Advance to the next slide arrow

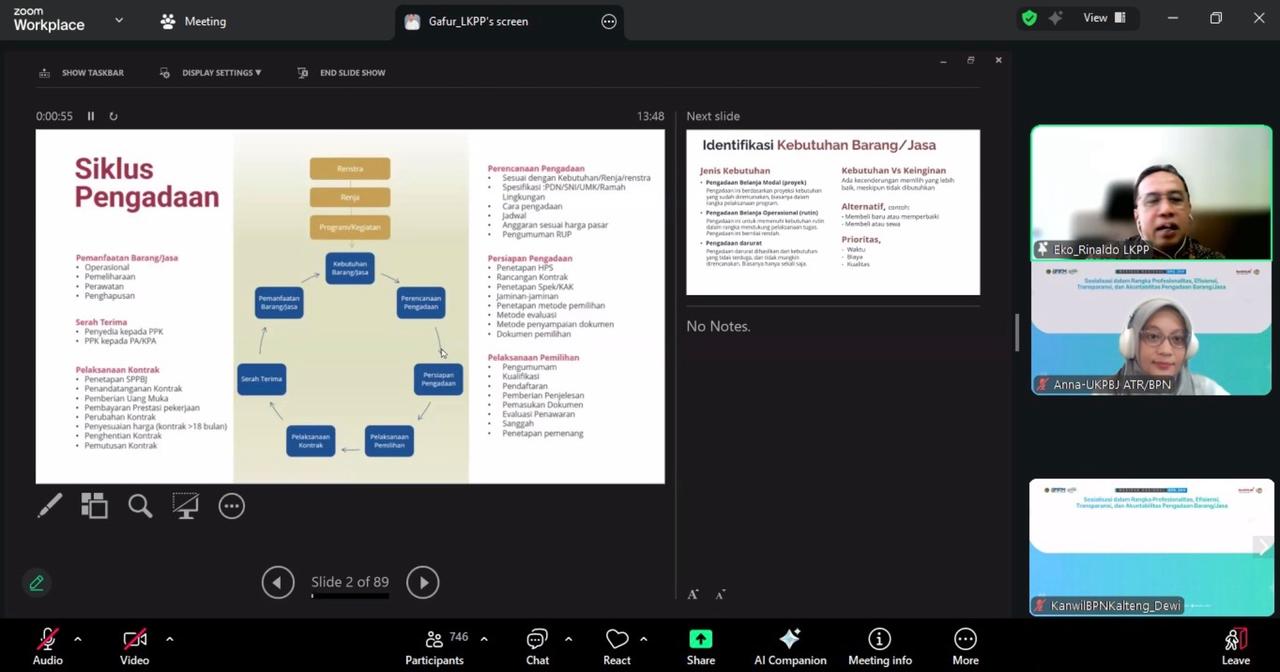coord(422,582)
